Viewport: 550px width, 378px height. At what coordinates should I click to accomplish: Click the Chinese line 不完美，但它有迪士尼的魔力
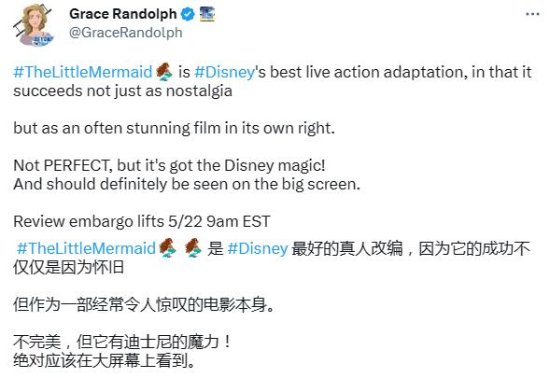pos(123,342)
